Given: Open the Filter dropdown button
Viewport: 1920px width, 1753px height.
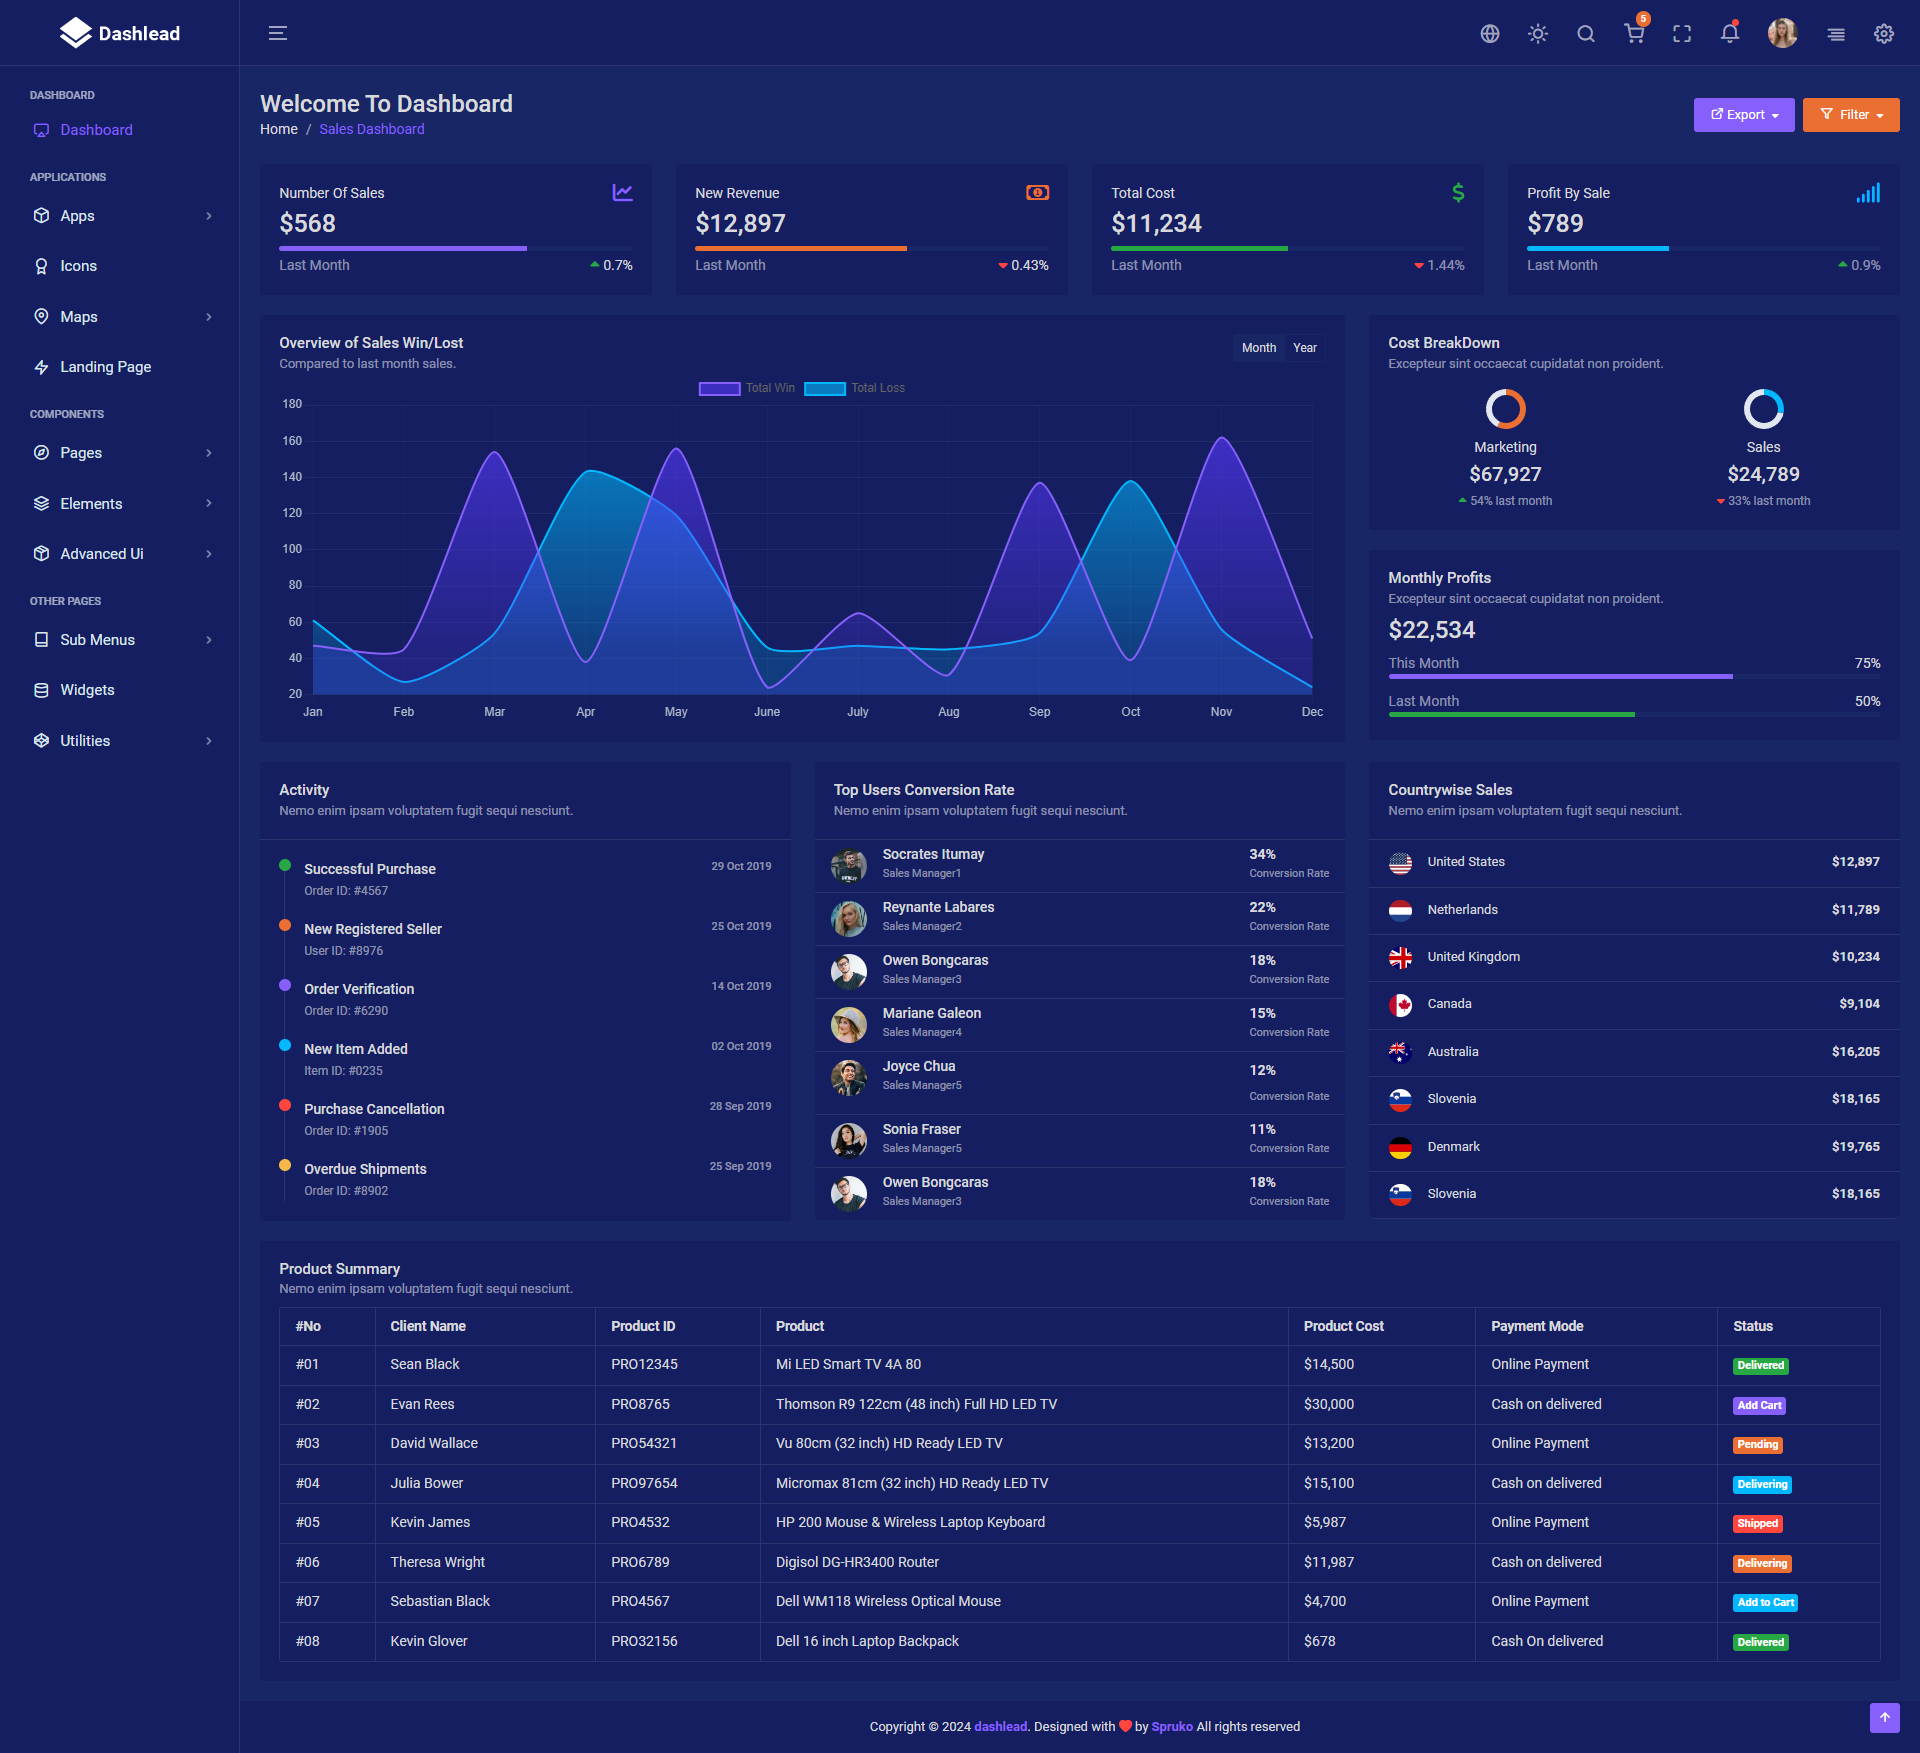Looking at the screenshot, I should tap(1850, 115).
